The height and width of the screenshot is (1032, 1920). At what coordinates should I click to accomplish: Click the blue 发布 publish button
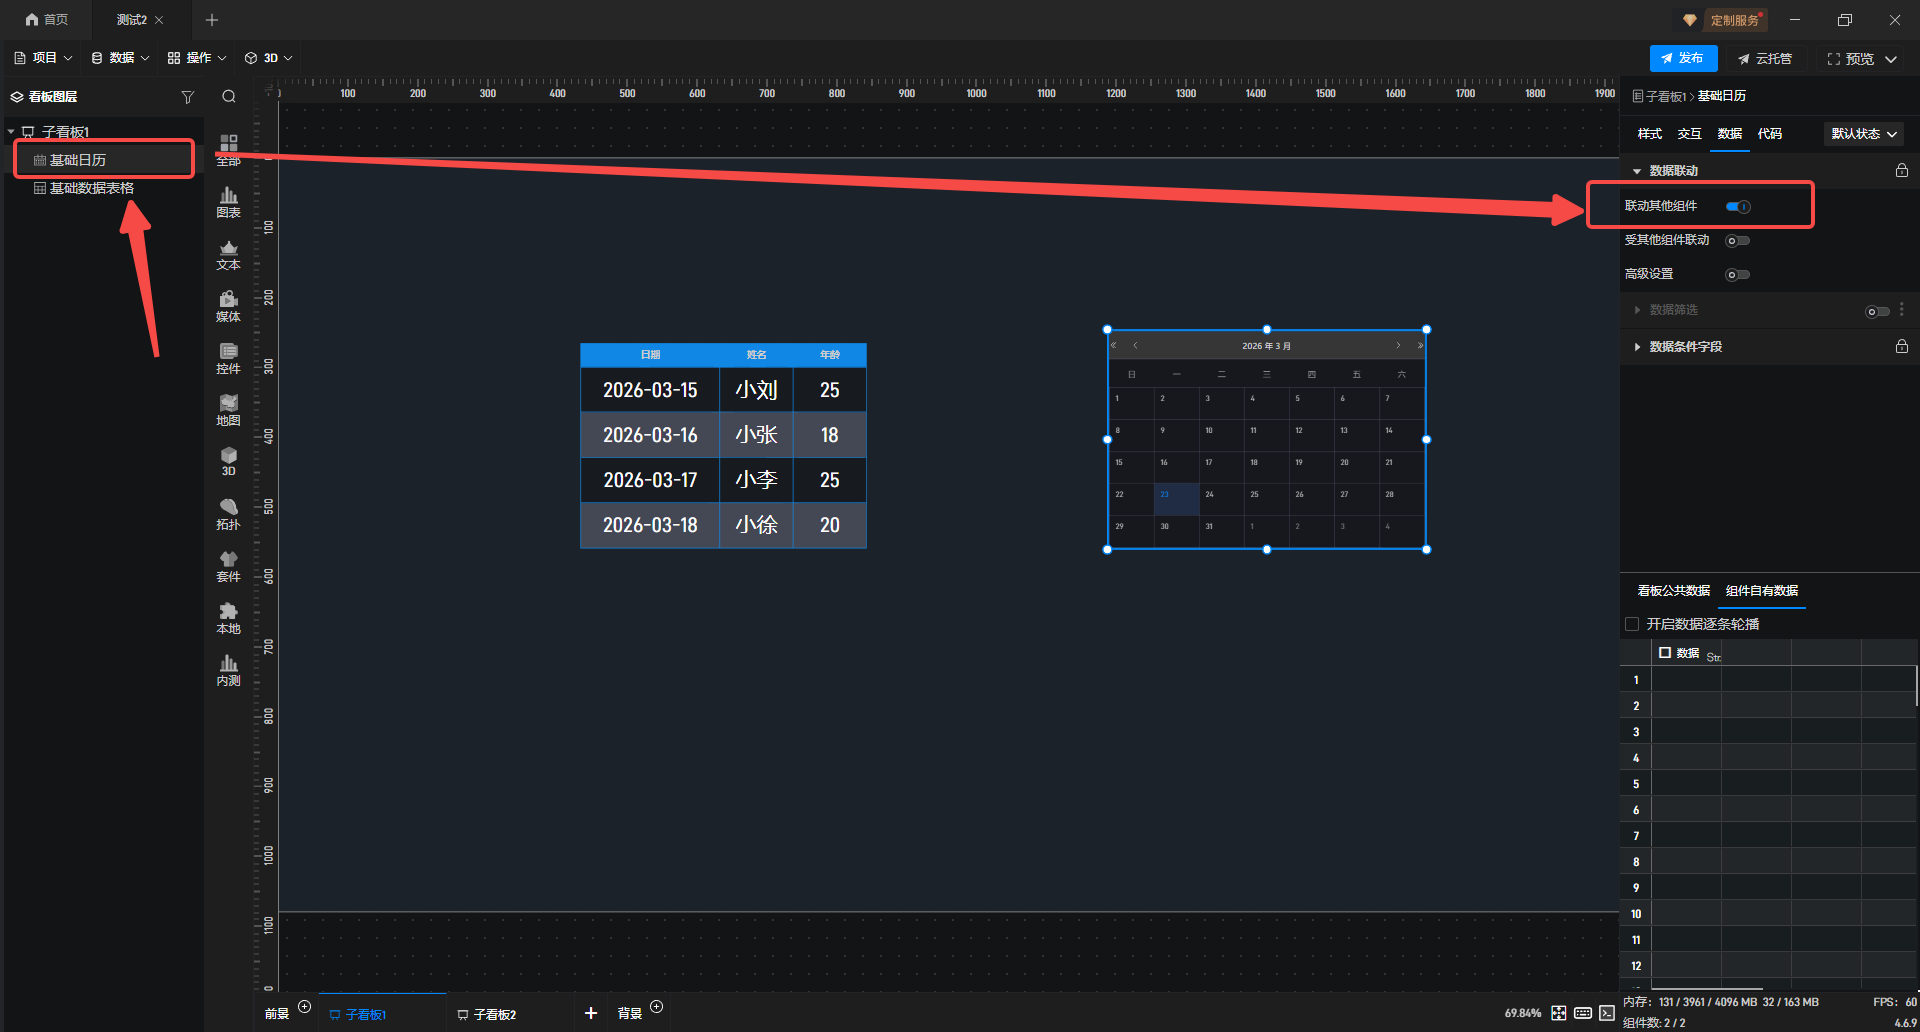tap(1683, 59)
